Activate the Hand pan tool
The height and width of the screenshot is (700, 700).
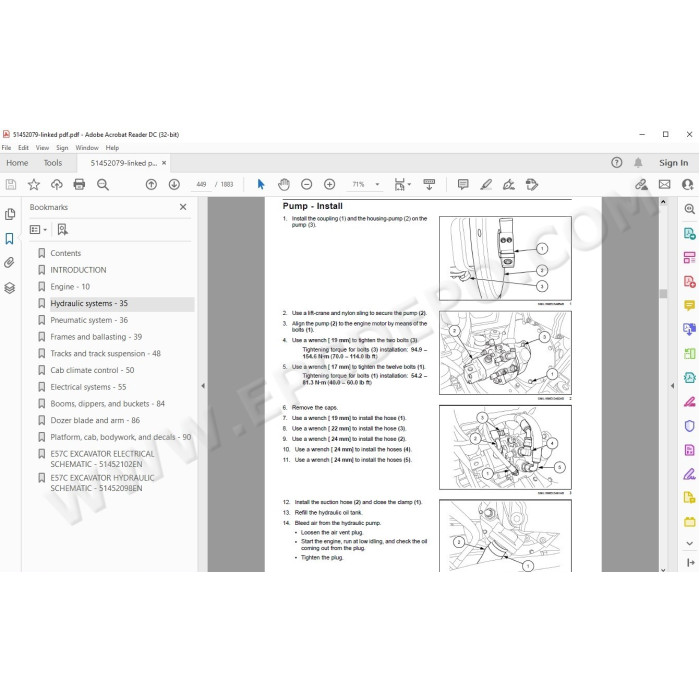point(284,184)
